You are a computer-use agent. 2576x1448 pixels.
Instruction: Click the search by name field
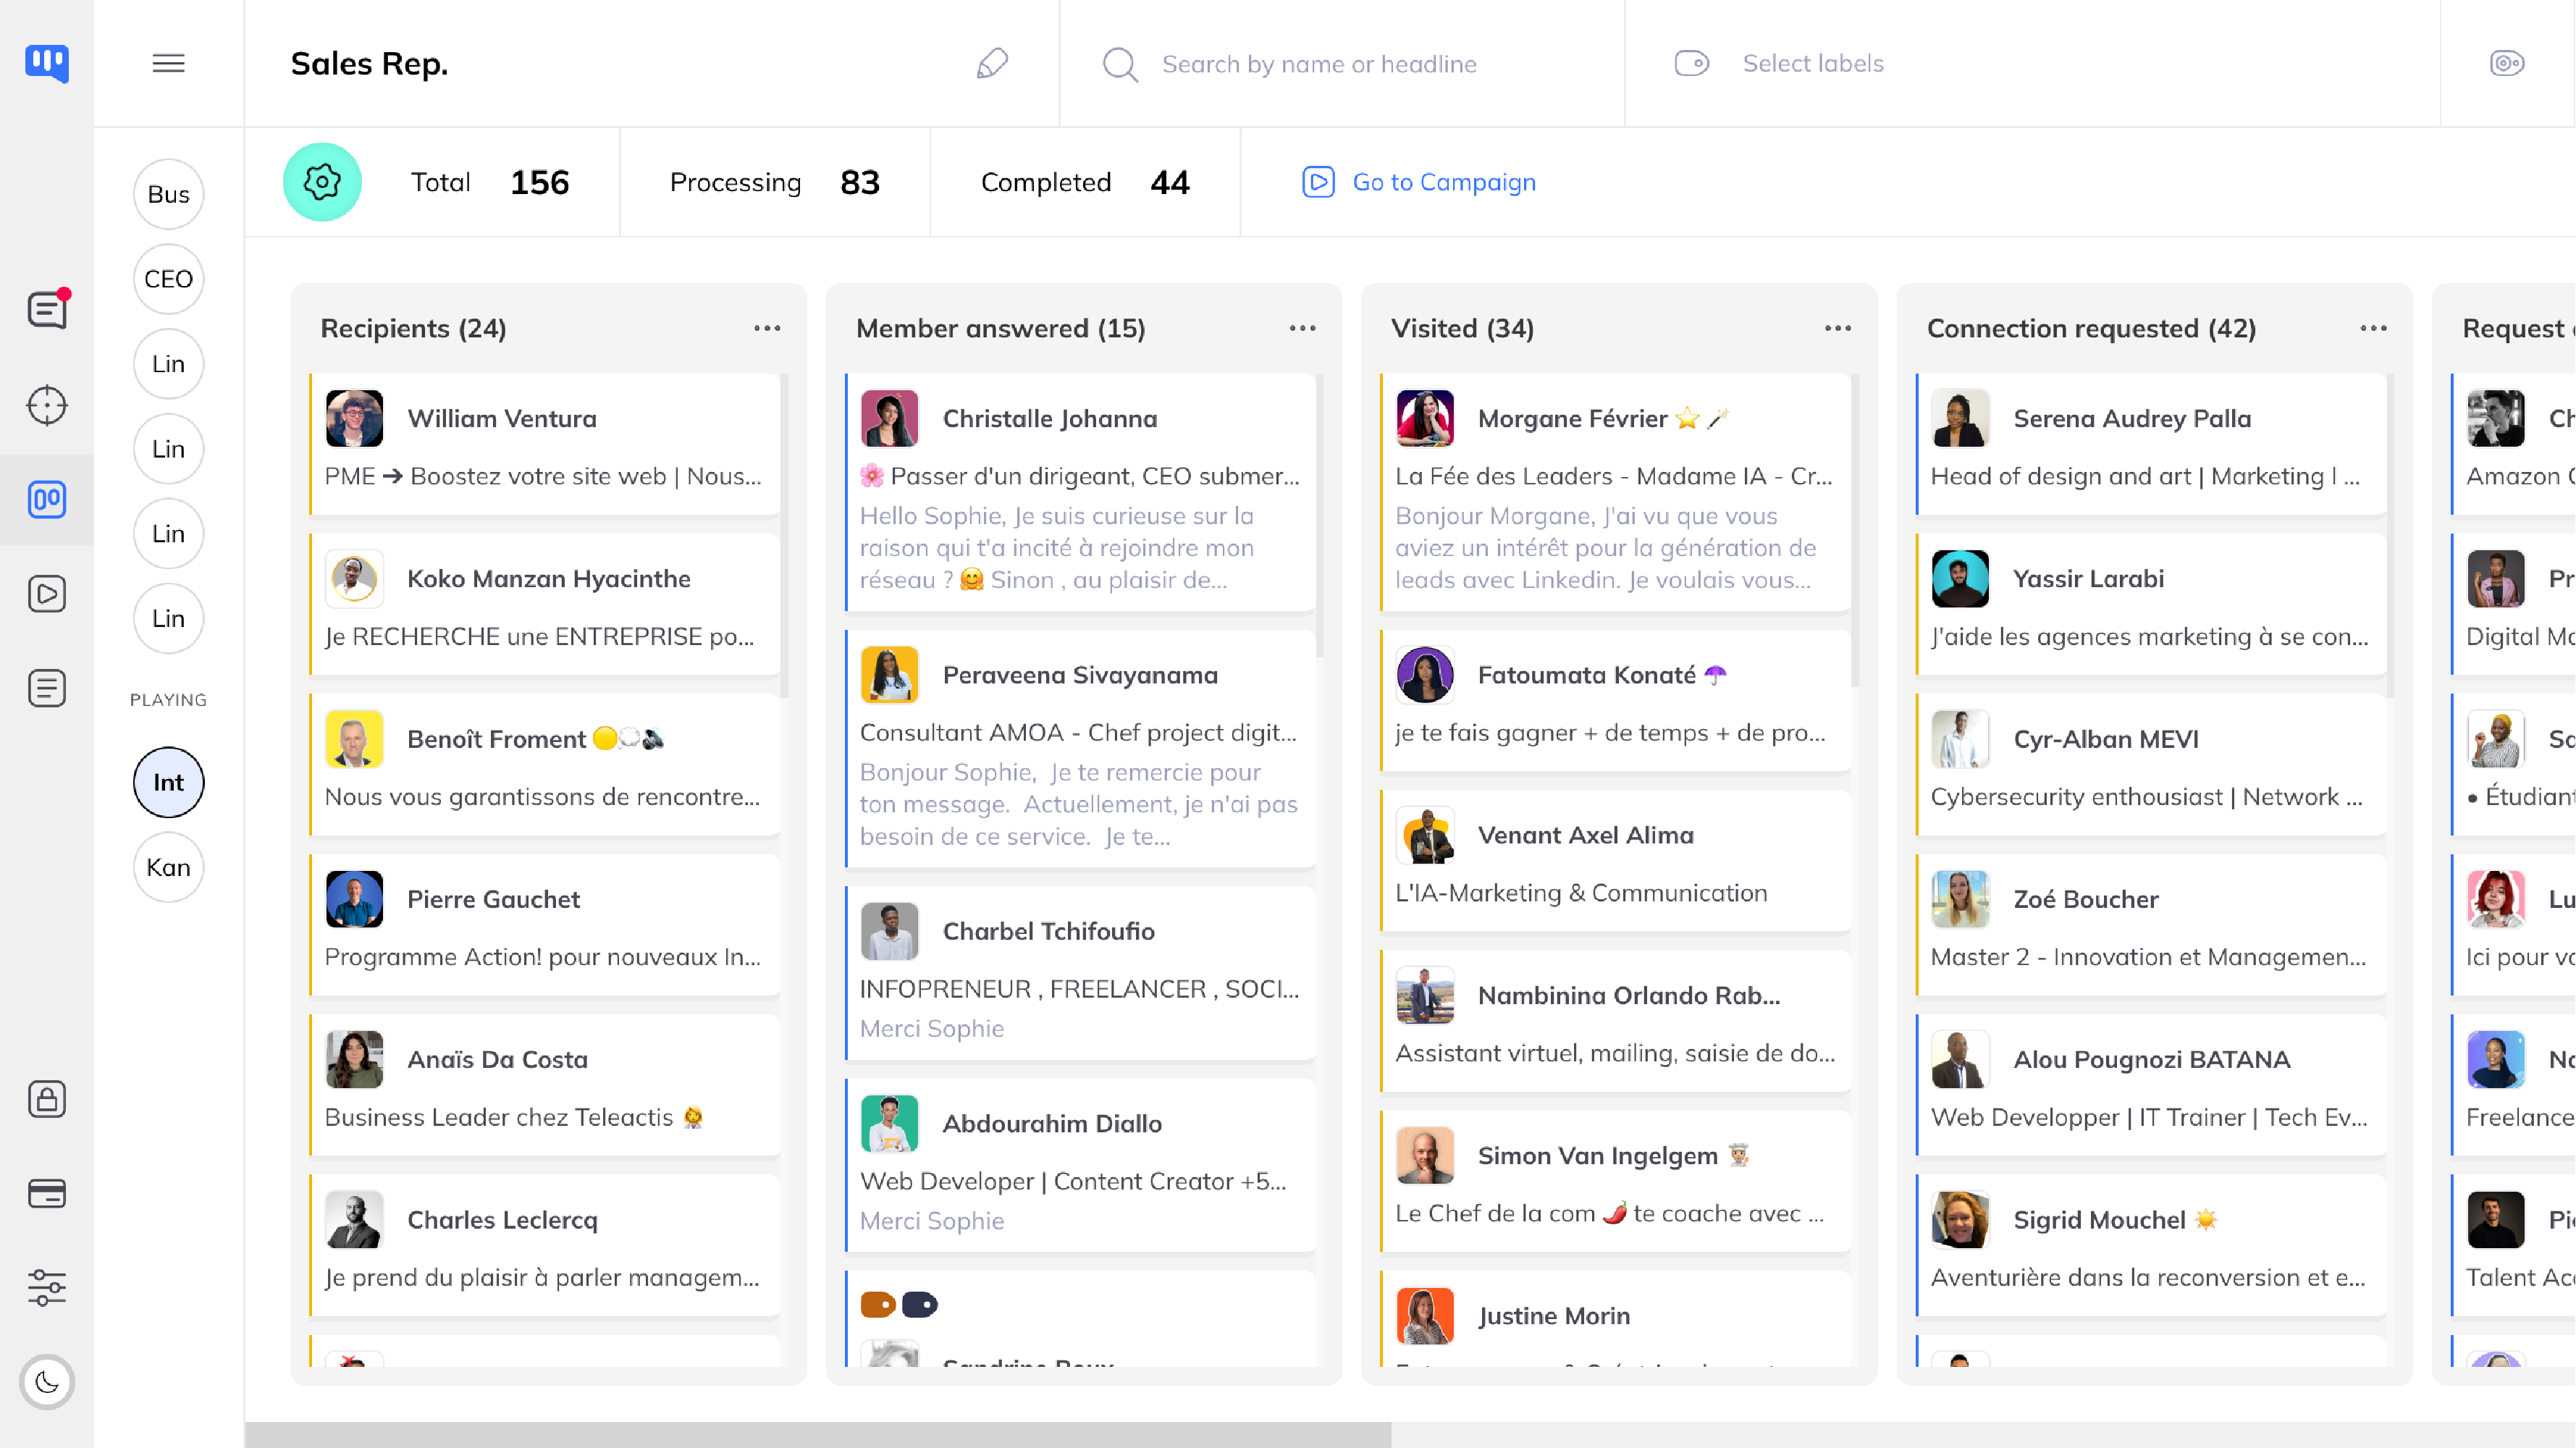coord(1318,64)
